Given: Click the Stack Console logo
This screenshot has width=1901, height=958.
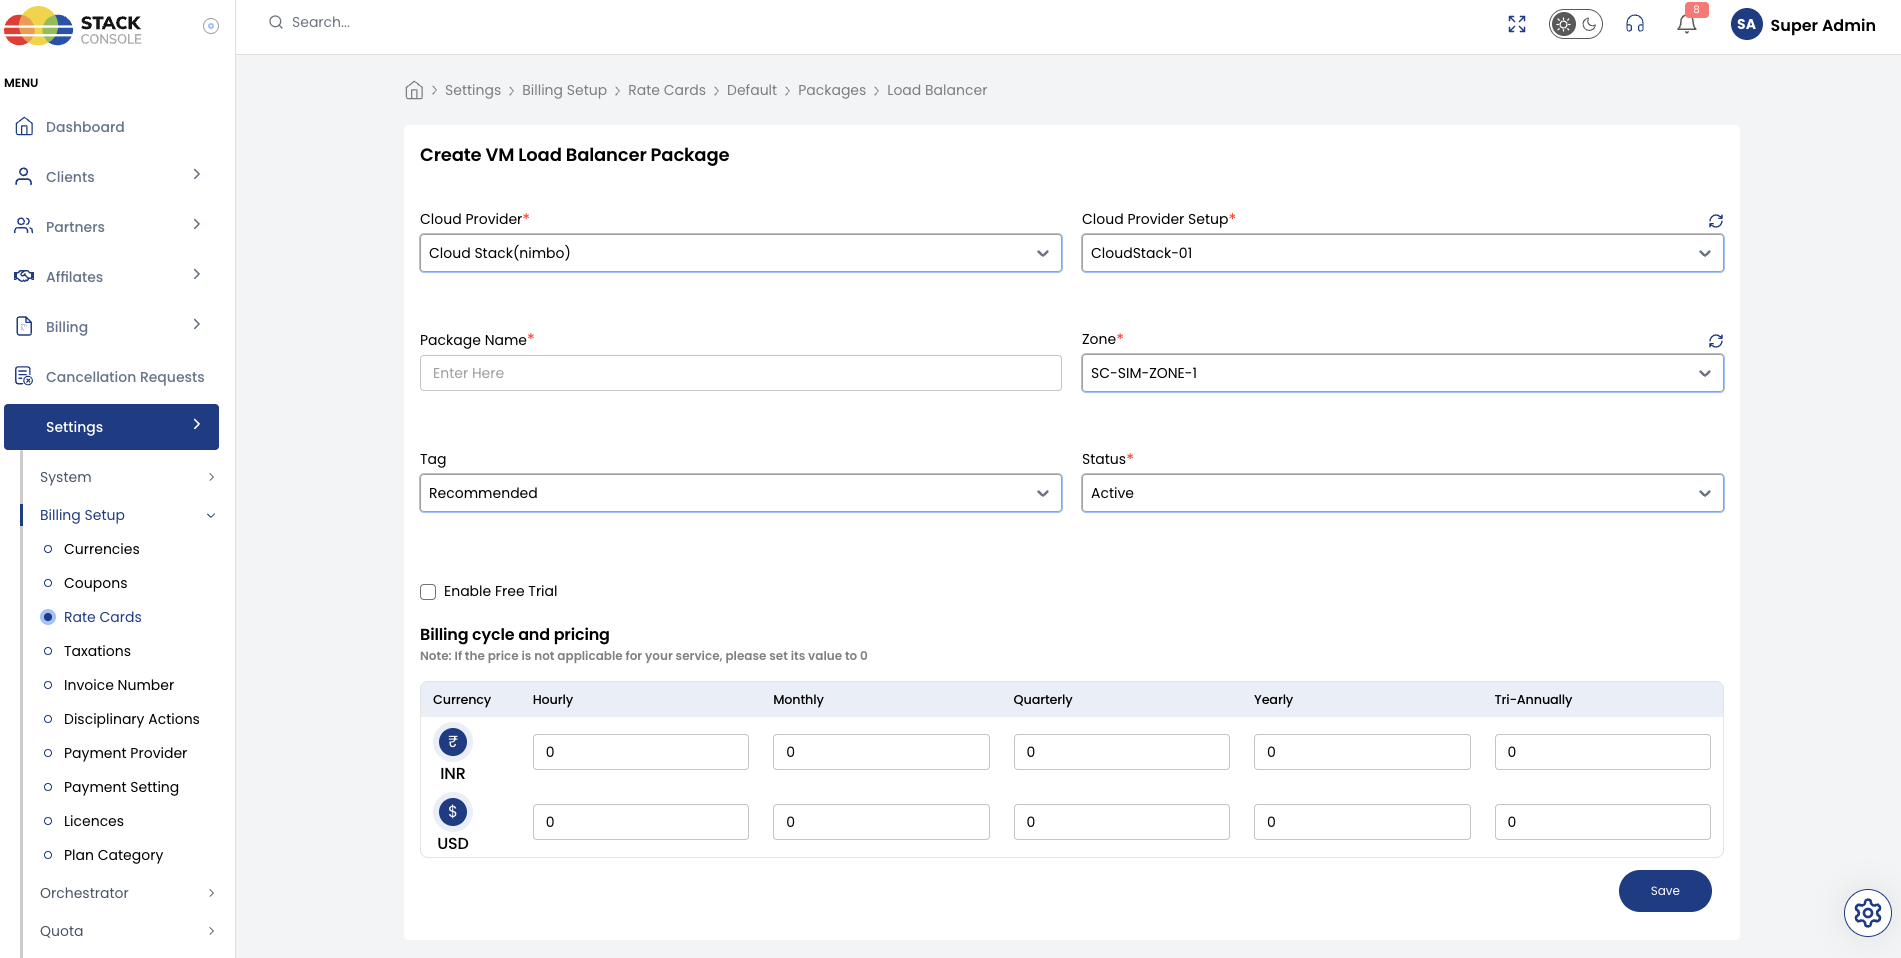Looking at the screenshot, I should [73, 26].
